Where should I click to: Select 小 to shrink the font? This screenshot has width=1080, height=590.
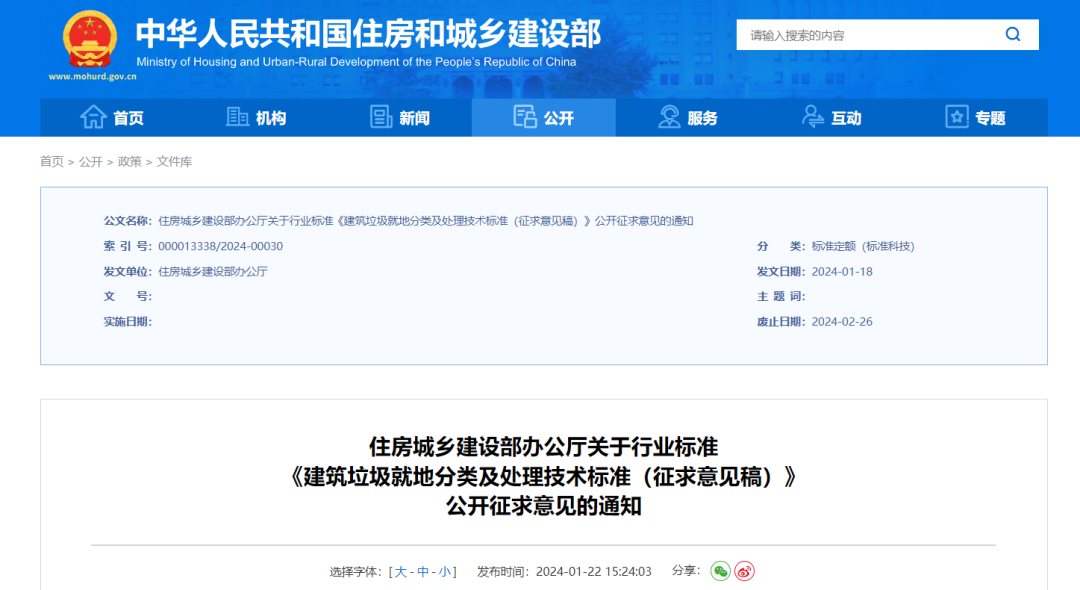(x=443, y=571)
